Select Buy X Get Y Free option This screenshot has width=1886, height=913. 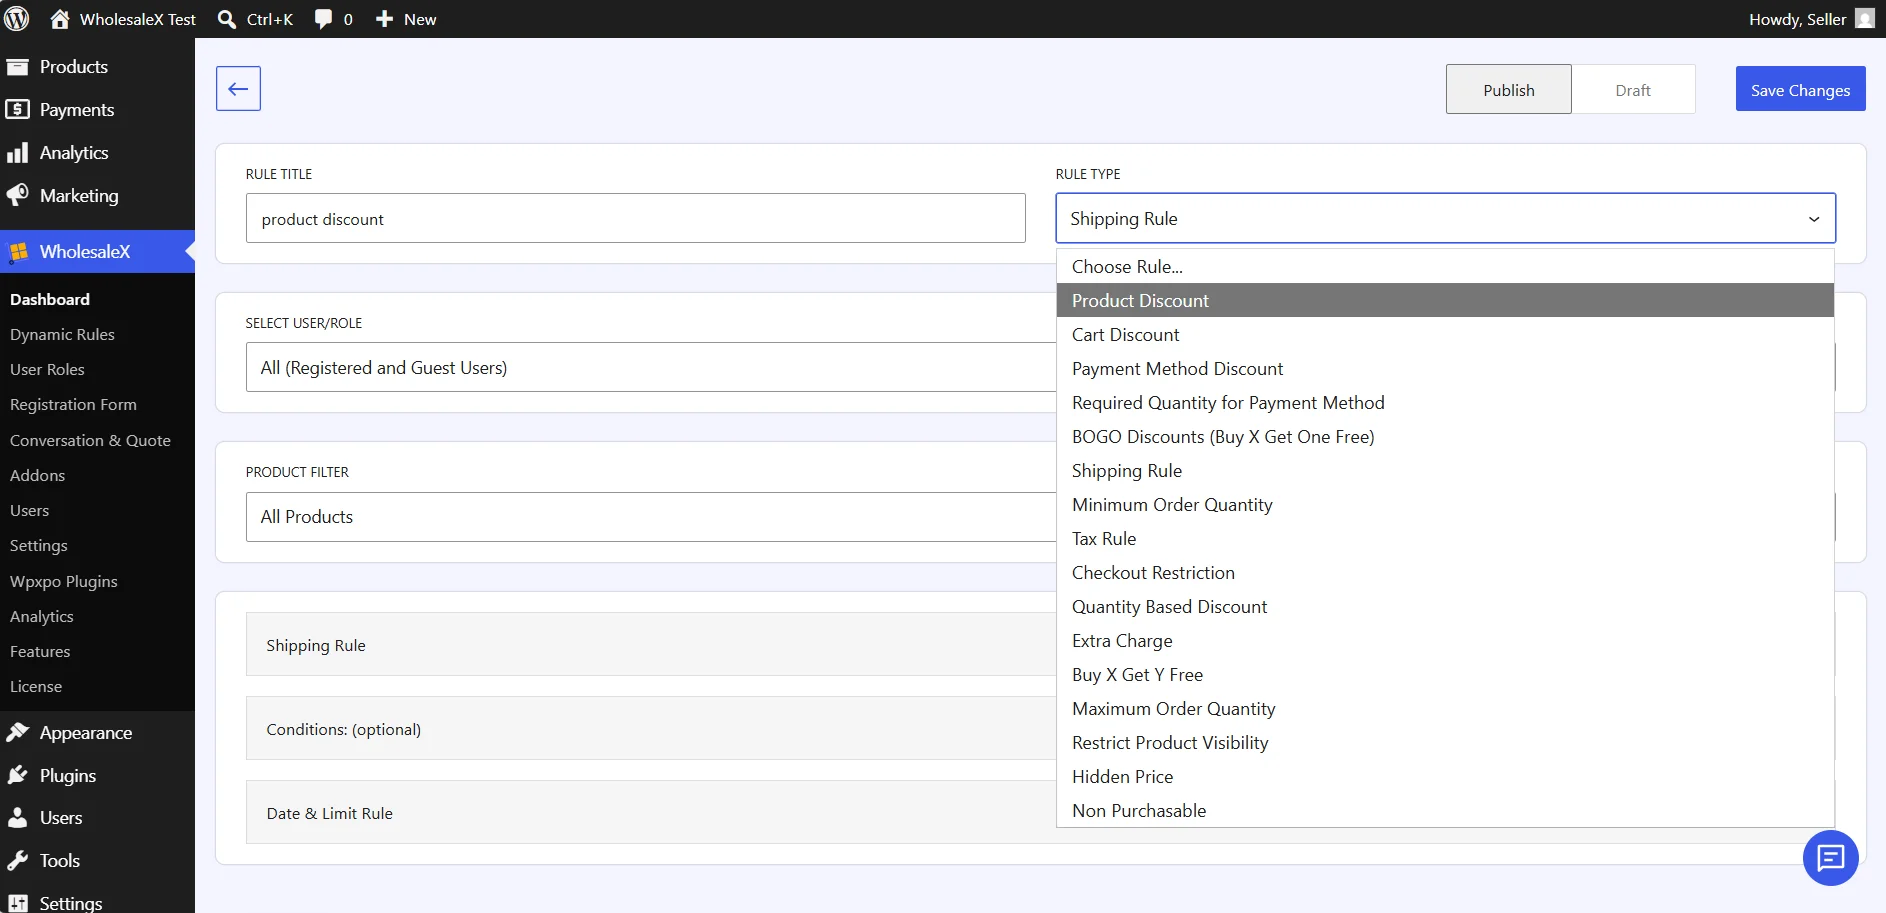(1445, 675)
